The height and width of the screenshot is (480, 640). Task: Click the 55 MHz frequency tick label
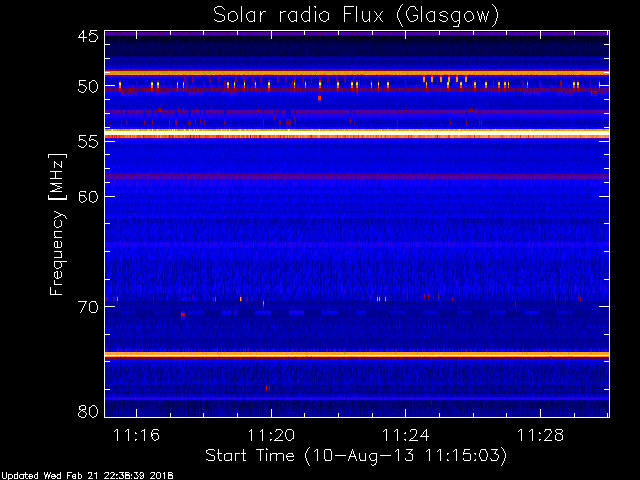click(x=87, y=142)
